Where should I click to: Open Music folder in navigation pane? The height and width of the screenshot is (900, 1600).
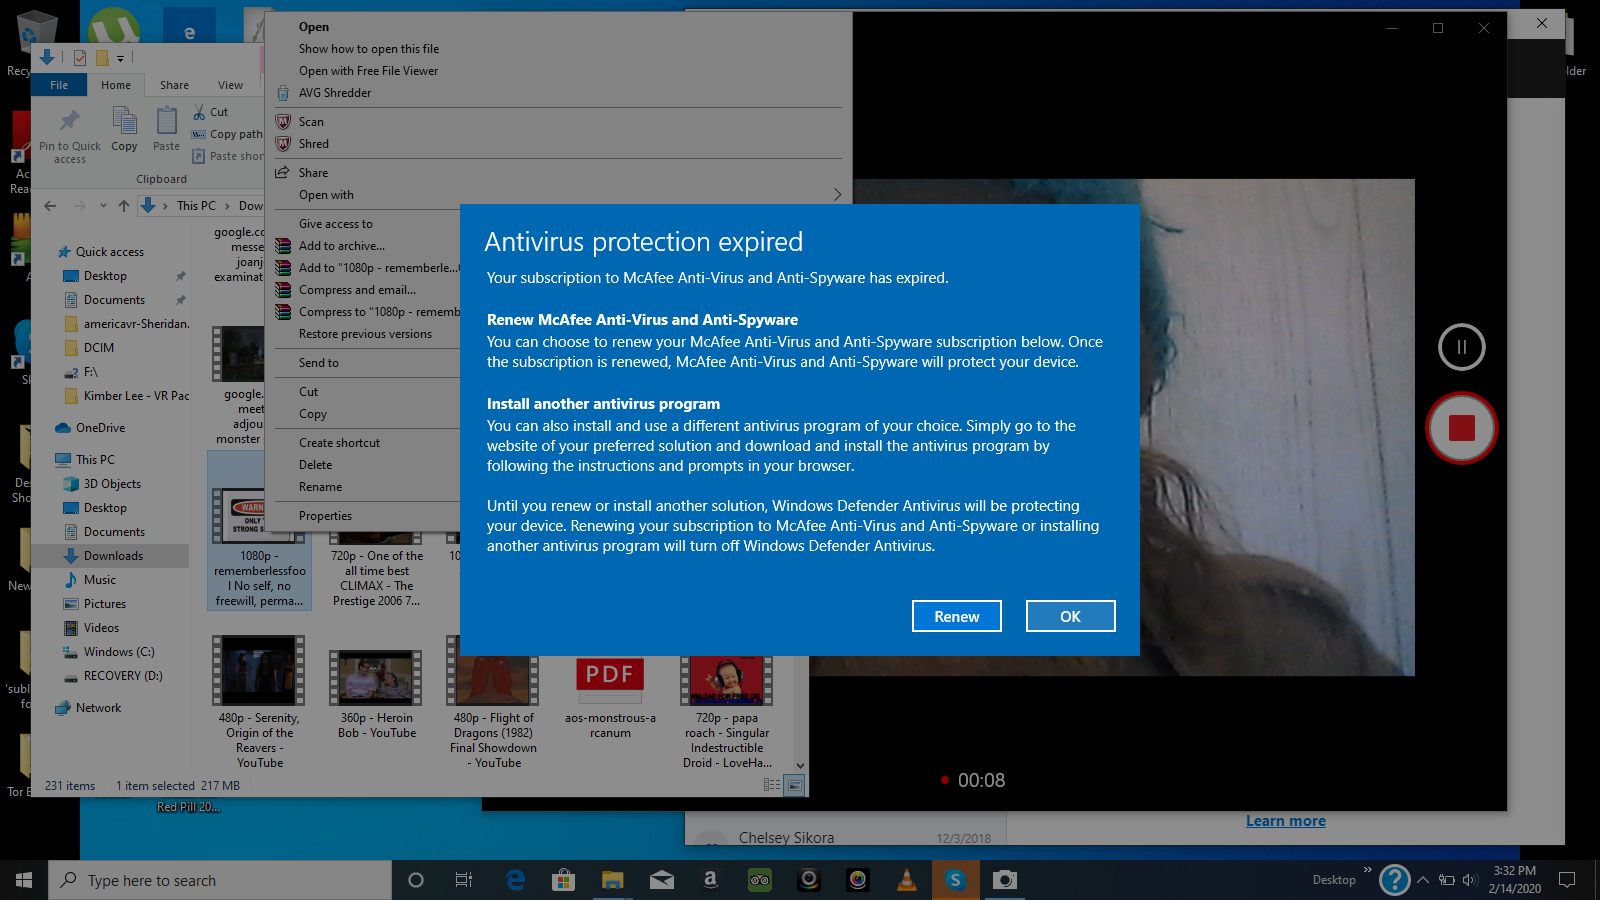99,580
